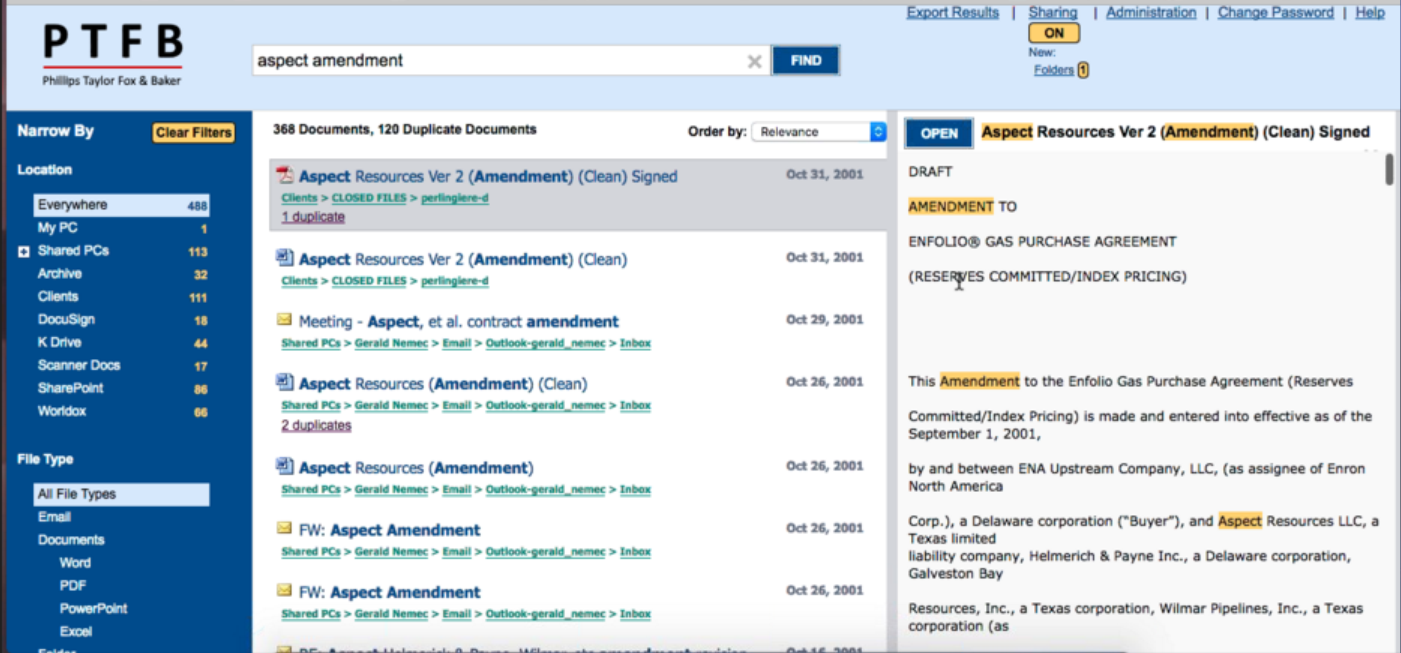Open Export Results in top menu
The image size is (1401, 653).
click(x=952, y=13)
